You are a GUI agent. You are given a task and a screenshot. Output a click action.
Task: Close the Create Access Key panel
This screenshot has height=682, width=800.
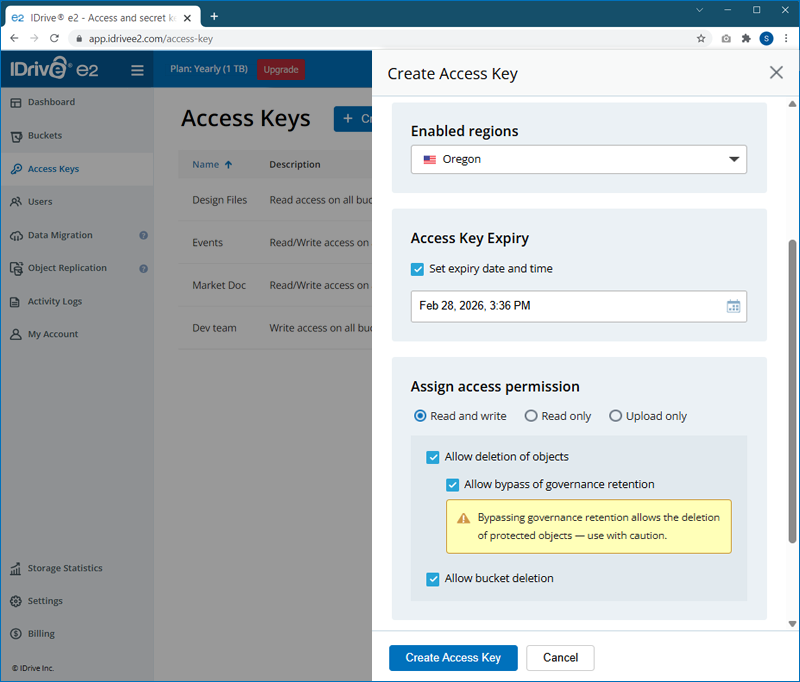(776, 73)
